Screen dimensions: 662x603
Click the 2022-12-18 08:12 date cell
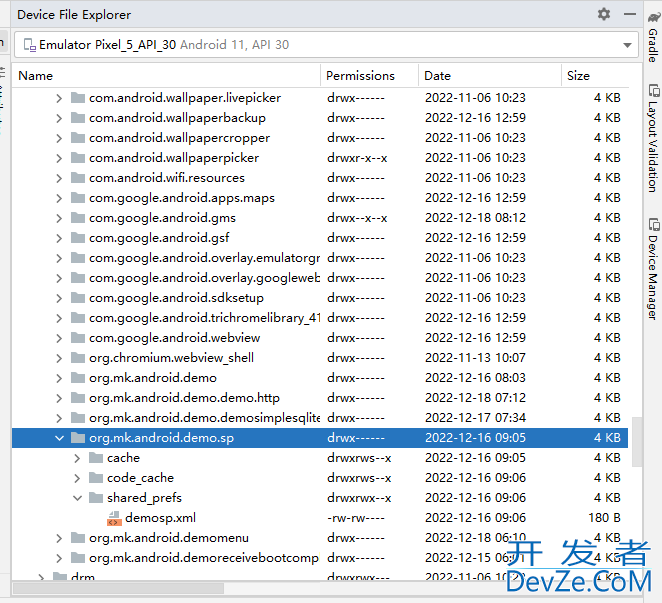475,218
